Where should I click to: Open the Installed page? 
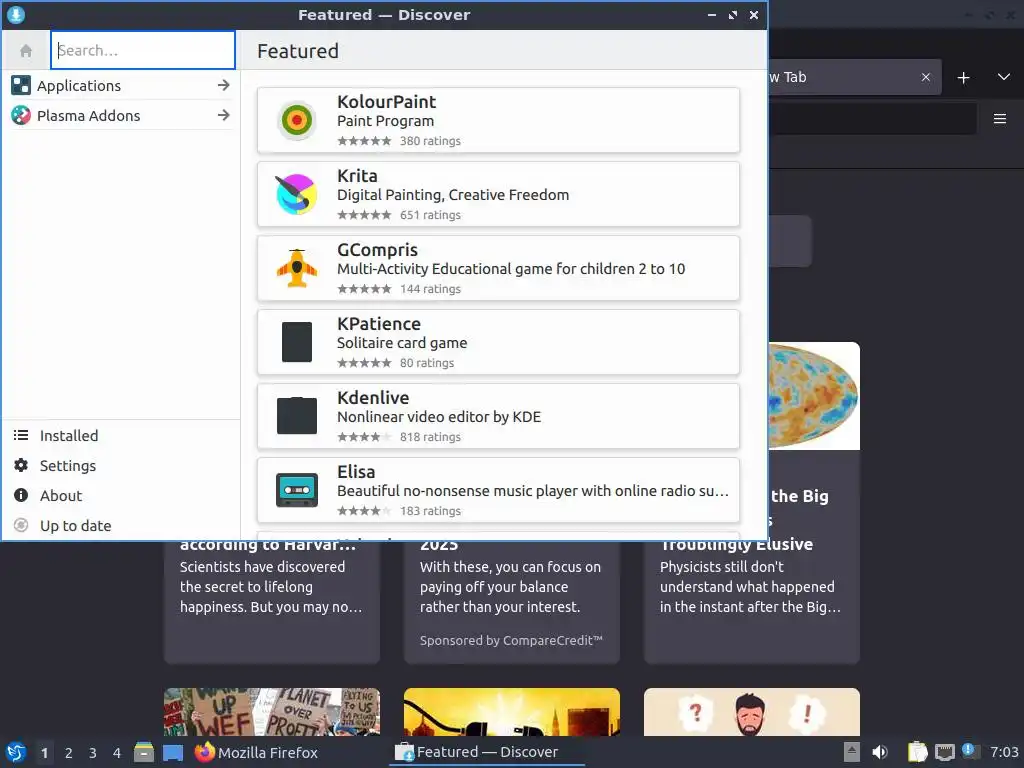[121, 436]
